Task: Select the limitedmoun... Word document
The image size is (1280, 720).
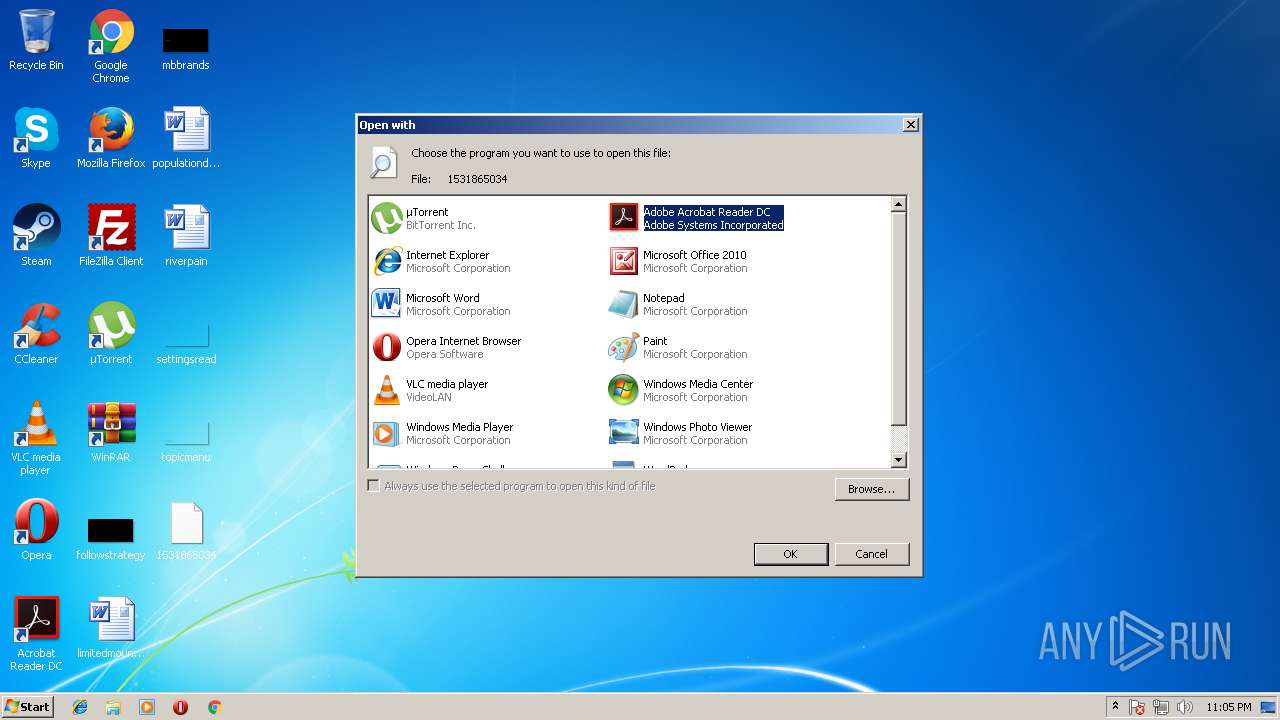Action: (111, 628)
